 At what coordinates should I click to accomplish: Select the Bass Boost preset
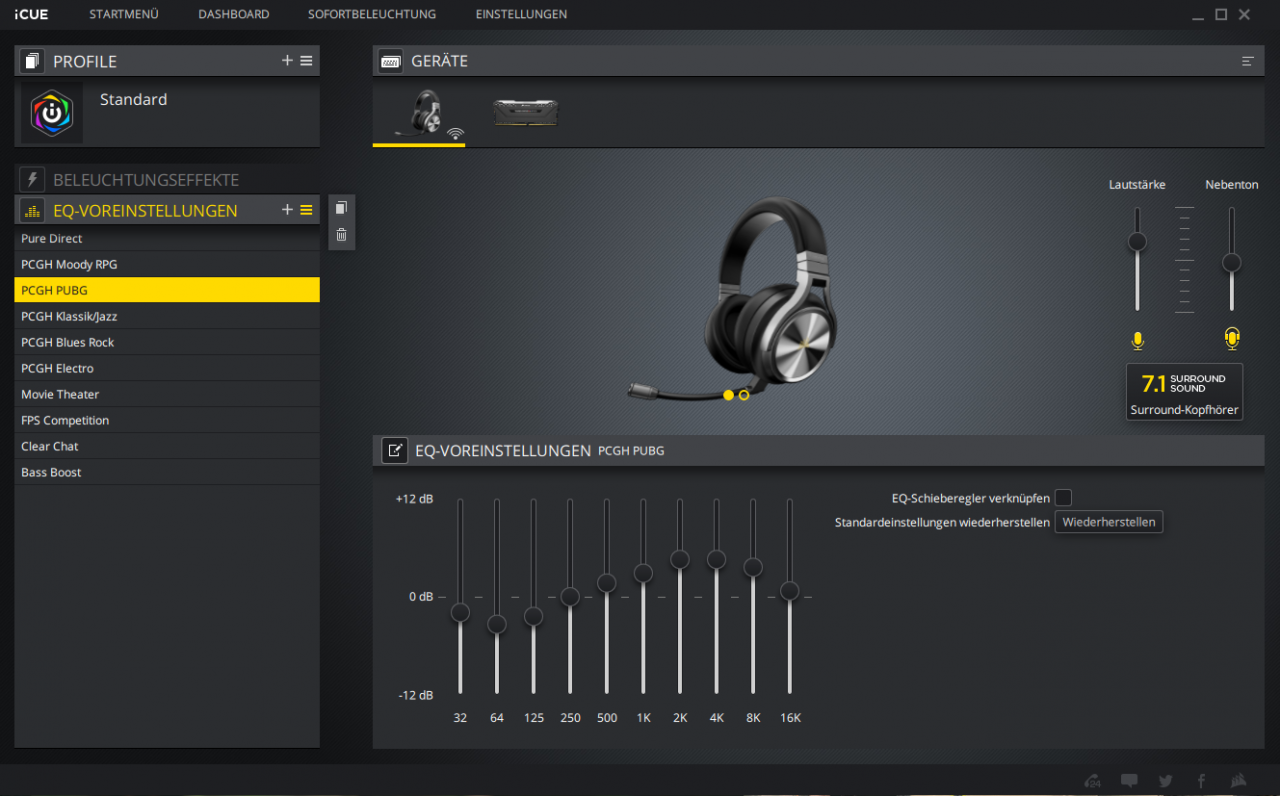167,473
